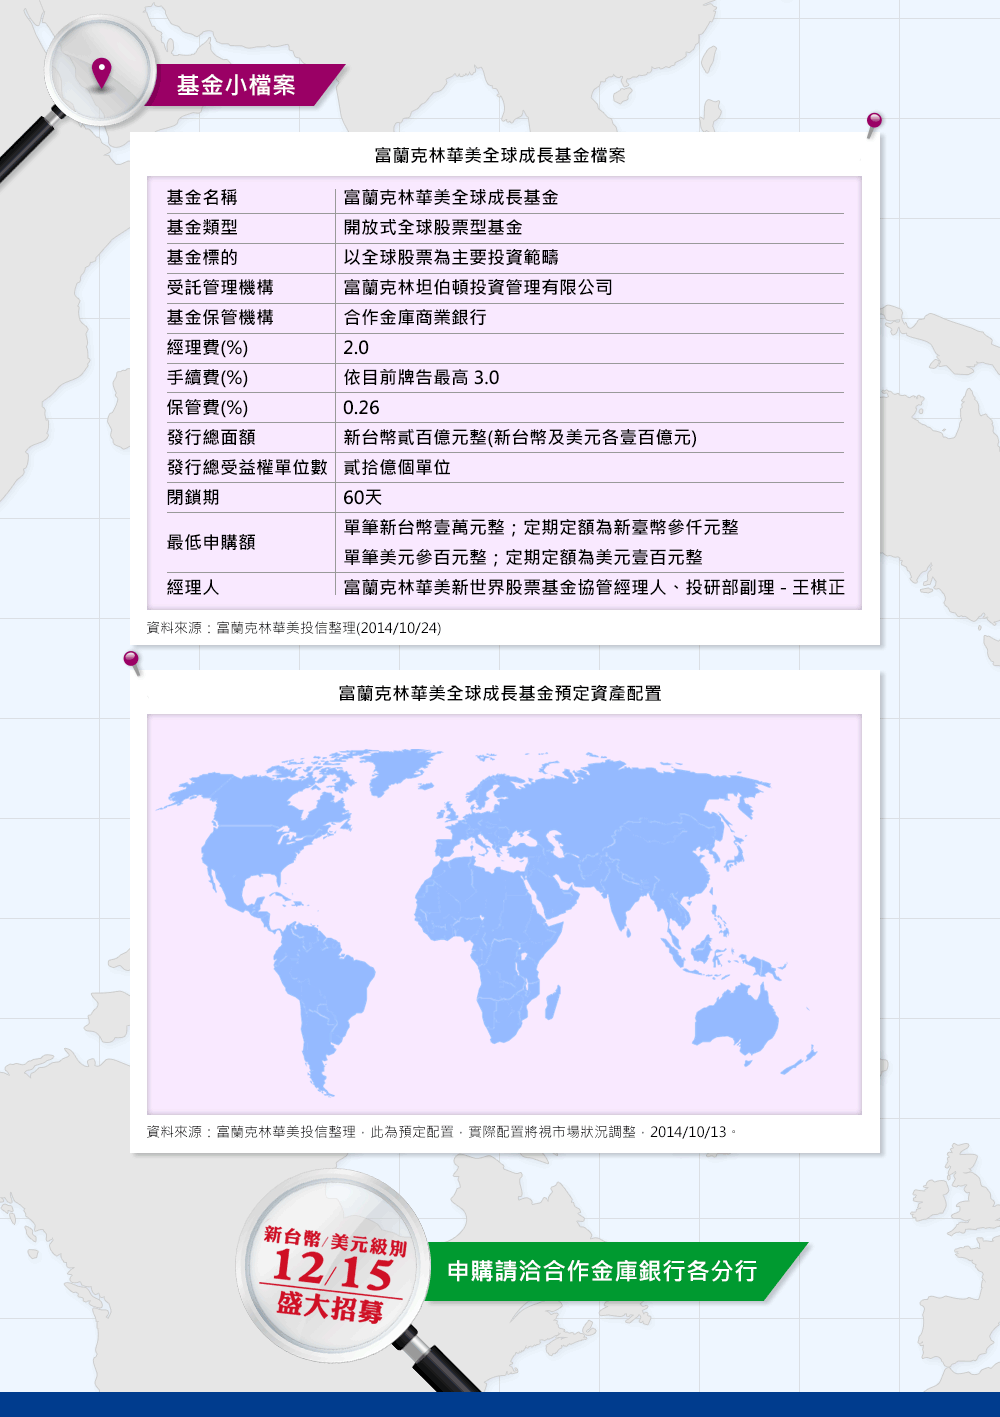Click the 富蘭克林華美全球成長基金檔案 table title
The image size is (1000, 1417).
tap(499, 155)
